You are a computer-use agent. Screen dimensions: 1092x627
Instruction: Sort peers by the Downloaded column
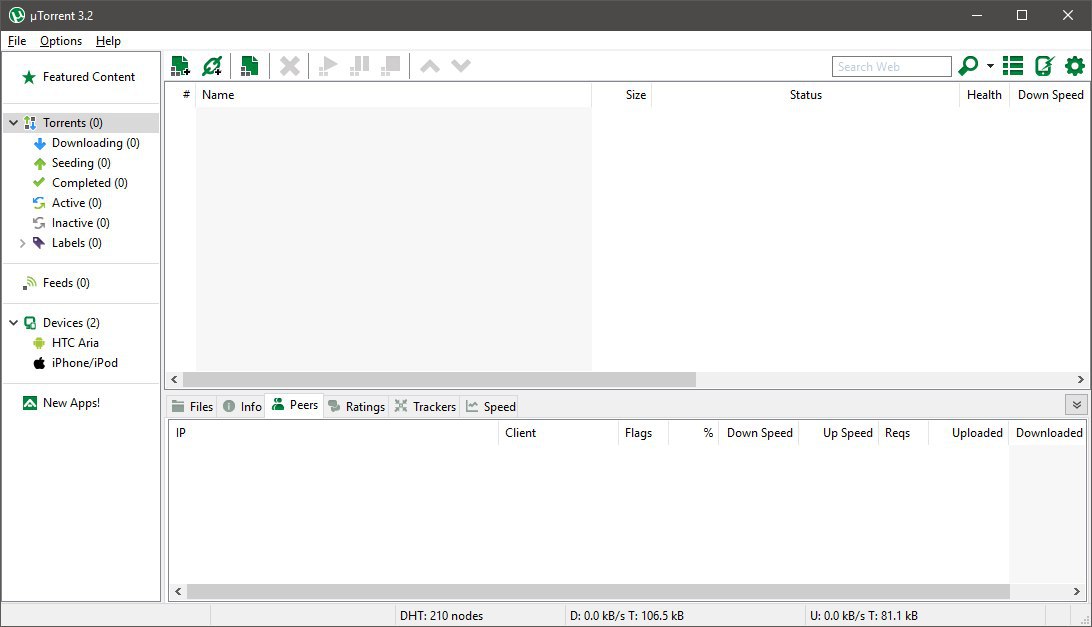pos(1047,433)
